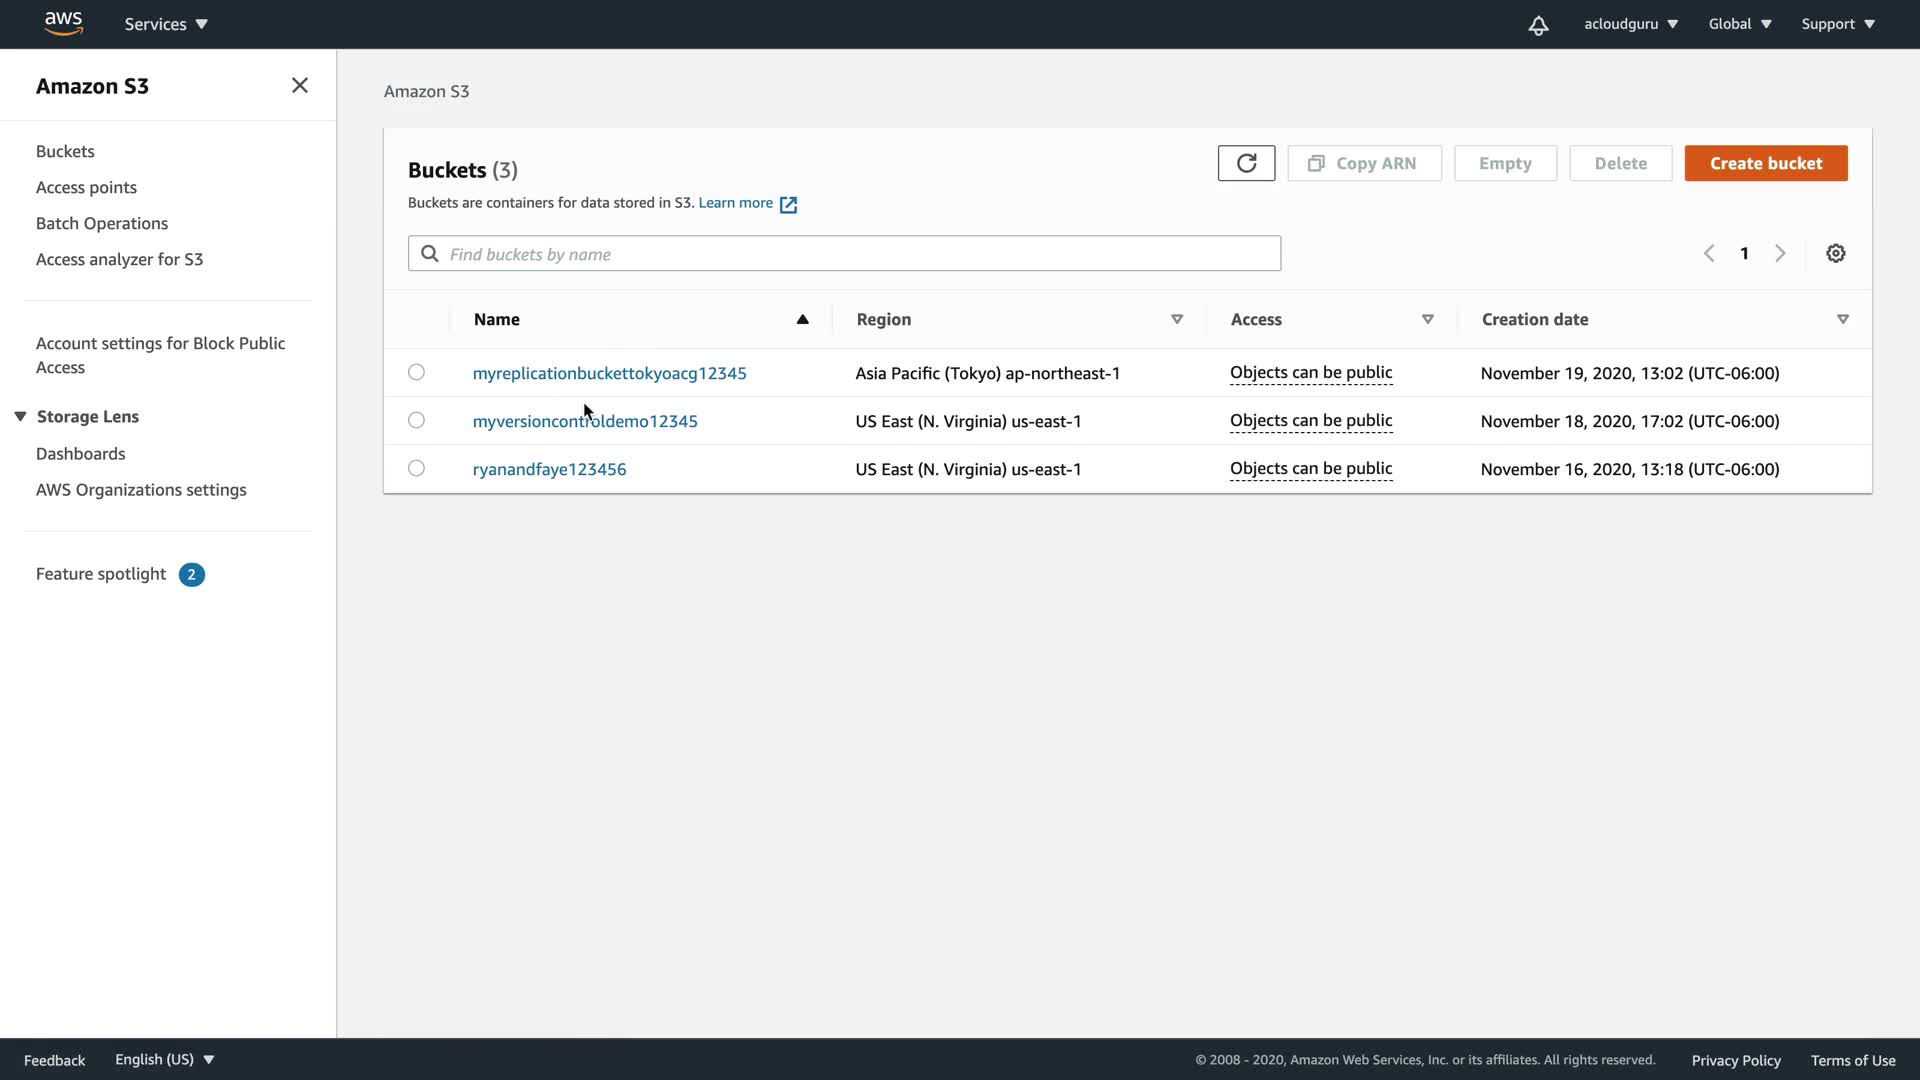Select ryanandfaye123456 radio button
Screen dimensions: 1920x1080
(x=416, y=468)
